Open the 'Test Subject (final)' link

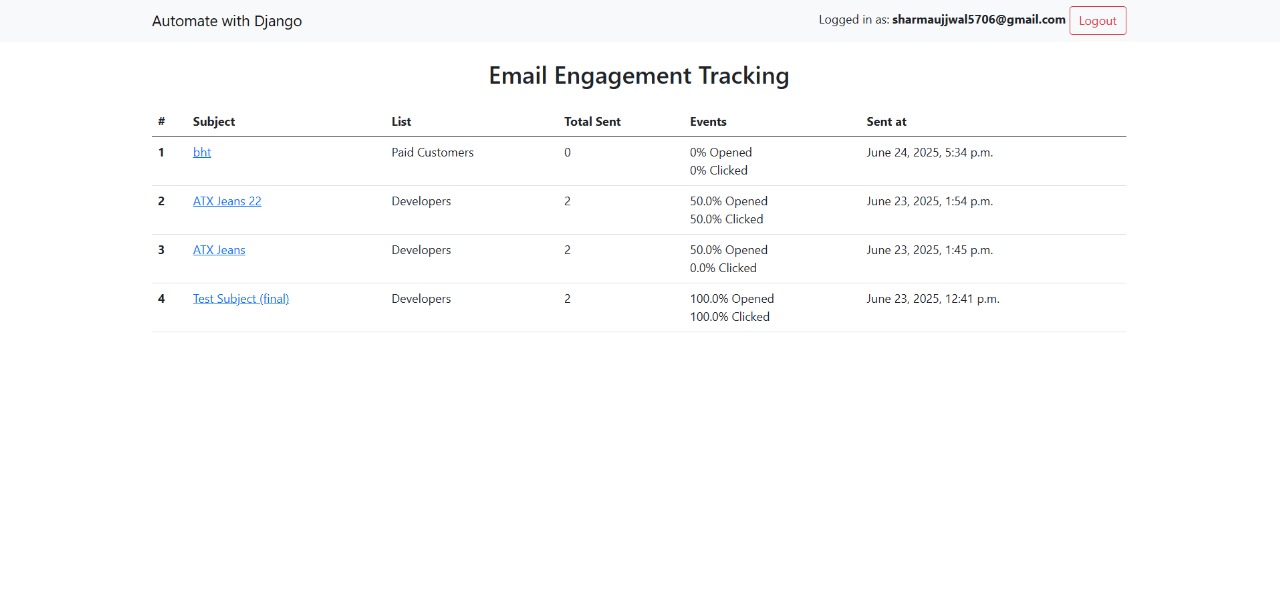tap(241, 299)
